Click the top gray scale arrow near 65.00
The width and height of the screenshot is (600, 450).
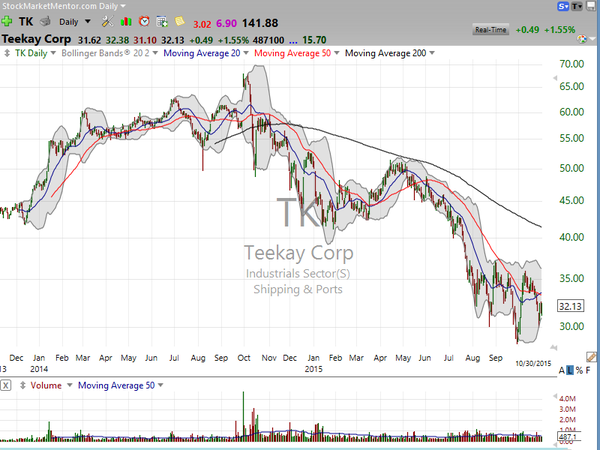pos(554,78)
